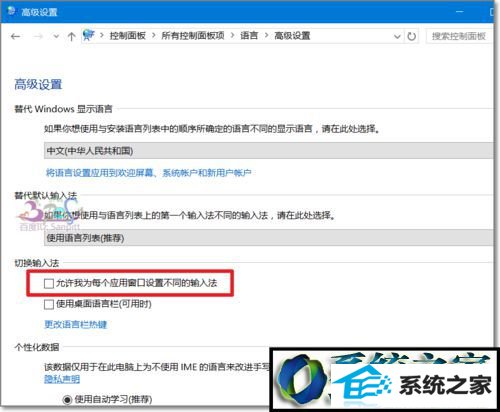
Task: Enable 允许我为每个应用窗口设置不同的输入法 checkbox
Action: 49,283
